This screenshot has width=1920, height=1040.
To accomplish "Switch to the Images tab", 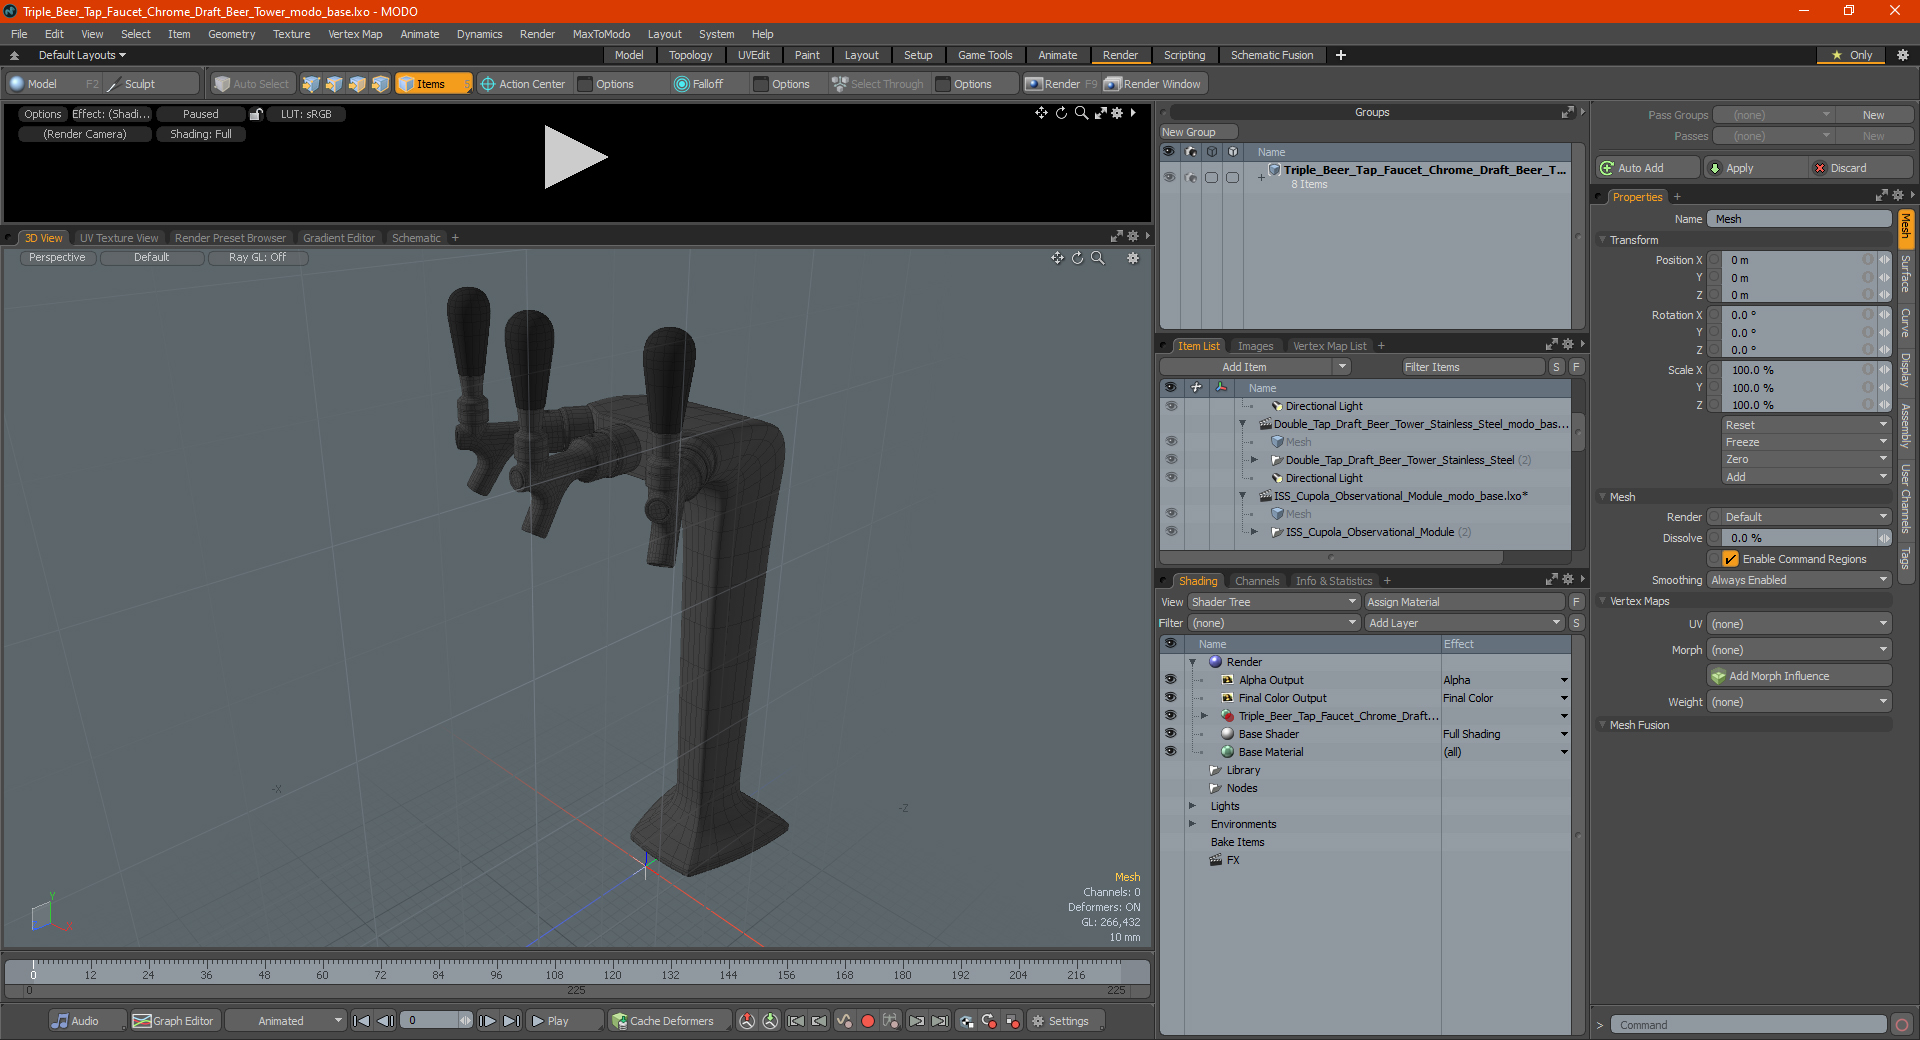I will click(1255, 346).
